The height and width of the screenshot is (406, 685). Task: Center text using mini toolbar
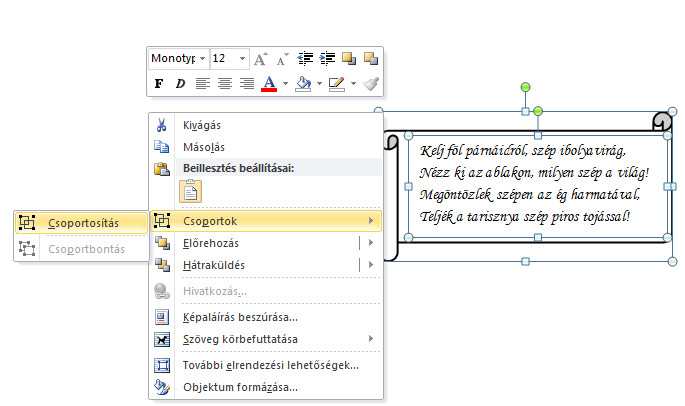click(x=225, y=83)
